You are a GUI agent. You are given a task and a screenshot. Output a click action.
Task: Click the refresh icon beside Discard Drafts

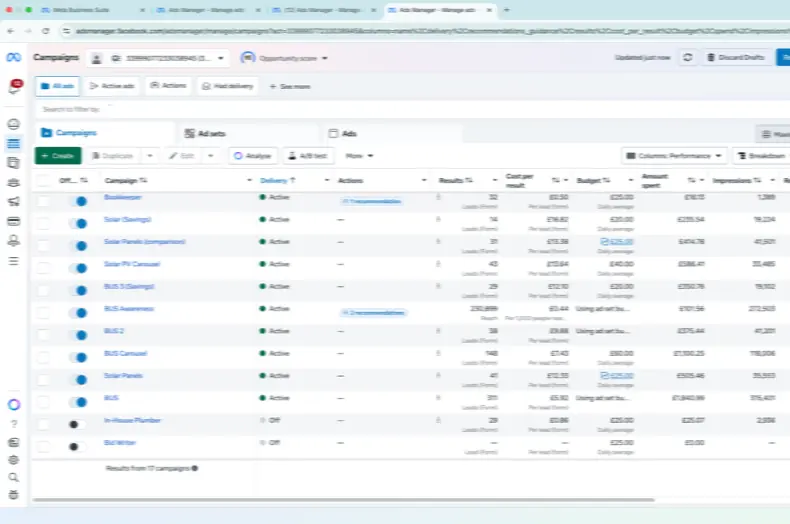688,58
